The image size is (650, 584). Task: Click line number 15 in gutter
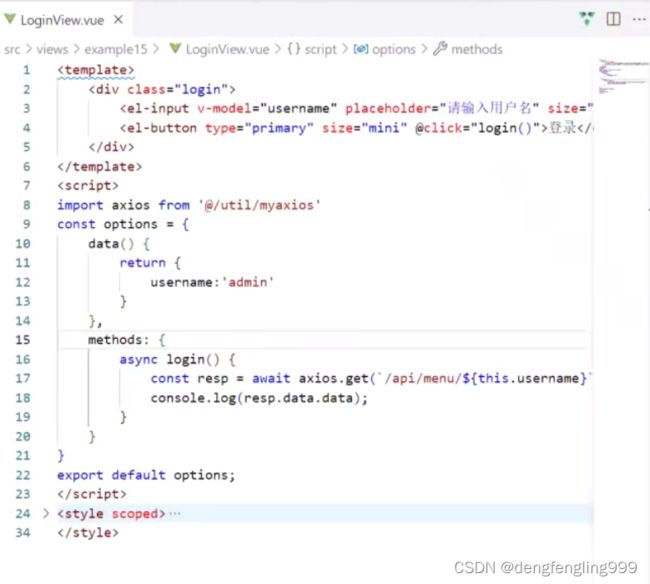(23, 340)
